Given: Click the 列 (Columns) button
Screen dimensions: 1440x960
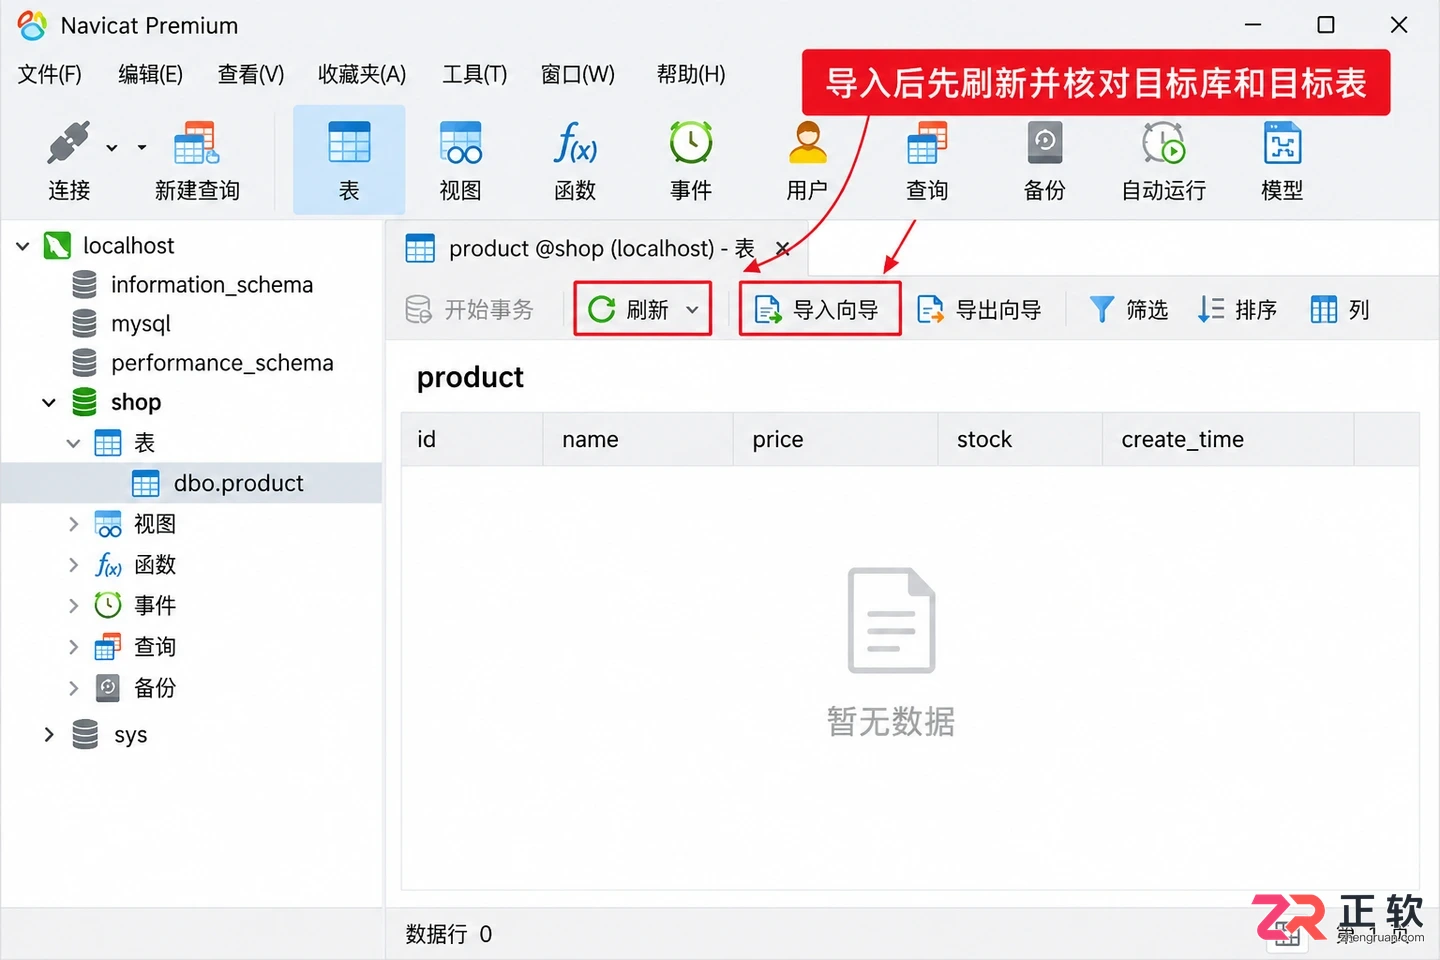Looking at the screenshot, I should (1340, 310).
